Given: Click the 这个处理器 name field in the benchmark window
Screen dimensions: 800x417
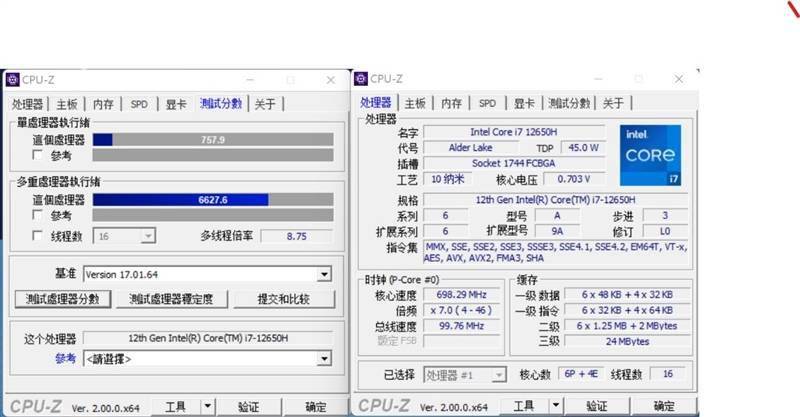Looking at the screenshot, I should point(208,338).
